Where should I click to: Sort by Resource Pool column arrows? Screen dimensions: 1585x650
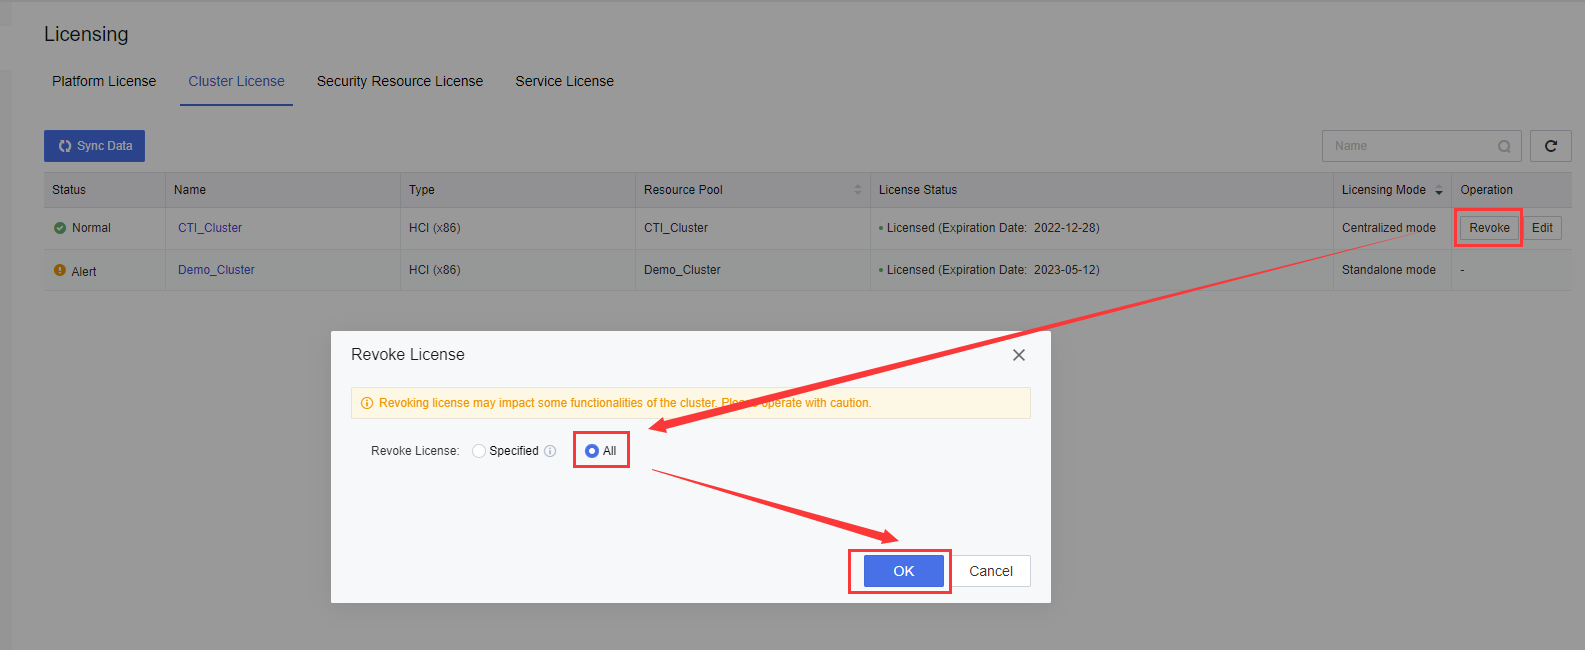coord(857,190)
